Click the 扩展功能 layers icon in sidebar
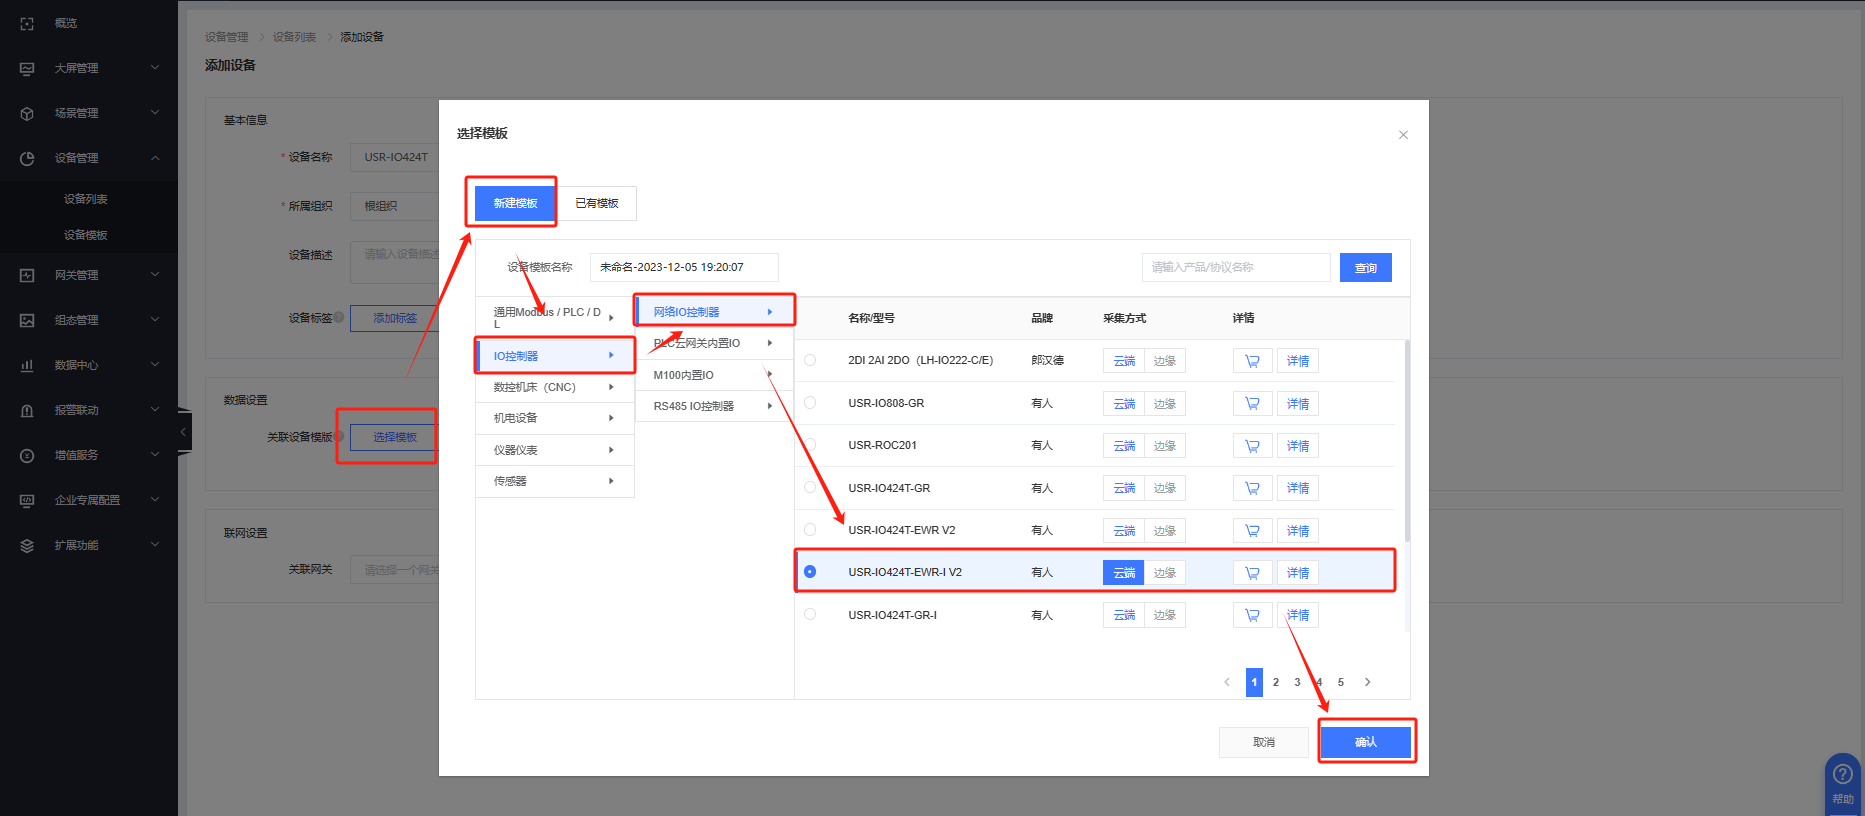This screenshot has height=816, width=1865. click(27, 545)
